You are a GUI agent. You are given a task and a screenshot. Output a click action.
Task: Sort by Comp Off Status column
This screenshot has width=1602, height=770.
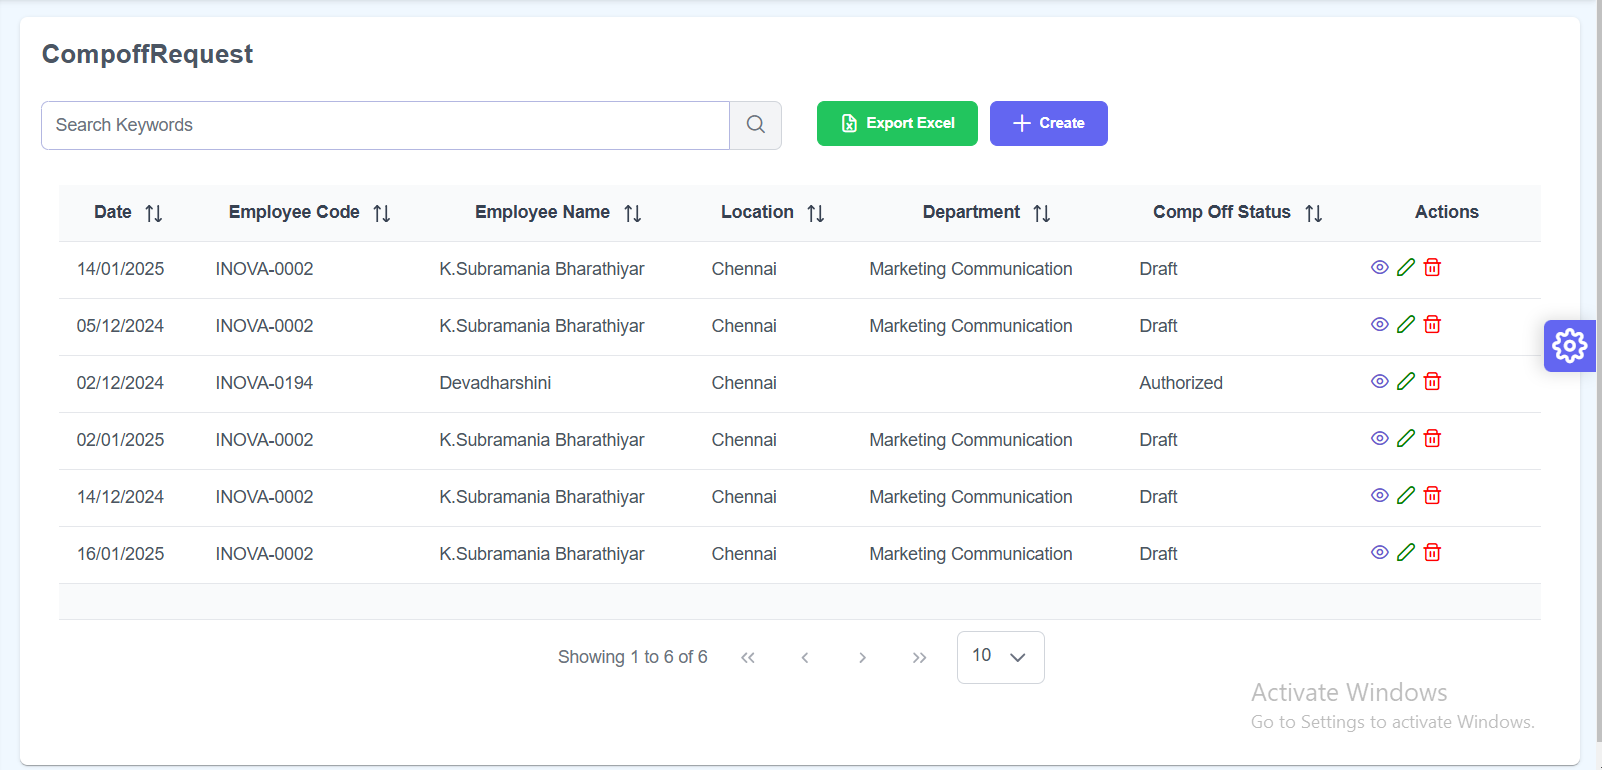[x=1313, y=213]
